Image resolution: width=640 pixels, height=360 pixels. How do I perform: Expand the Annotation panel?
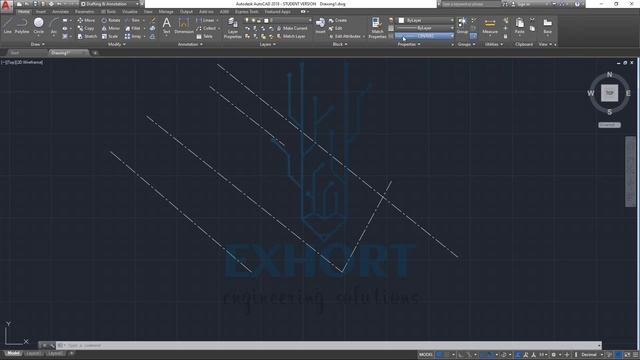190,44
